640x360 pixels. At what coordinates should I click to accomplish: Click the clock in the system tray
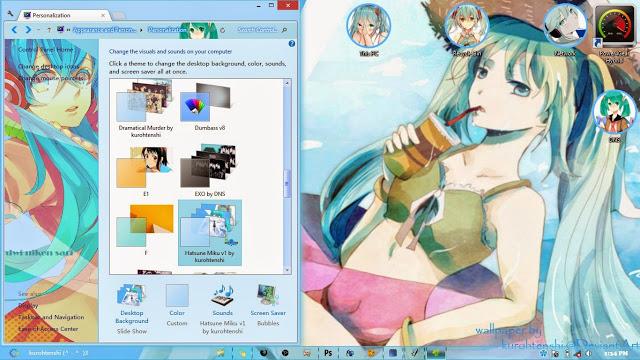pyautogui.click(x=616, y=353)
